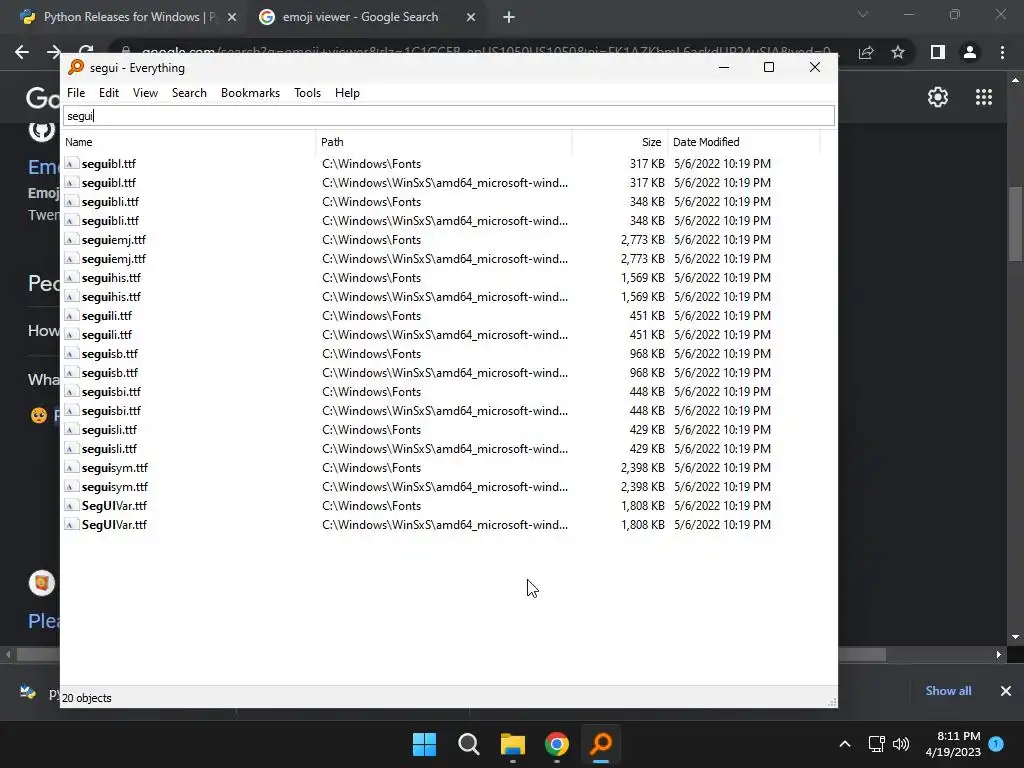This screenshot has width=1024, height=768.
Task: Show hidden system tray icons
Action: (844, 744)
